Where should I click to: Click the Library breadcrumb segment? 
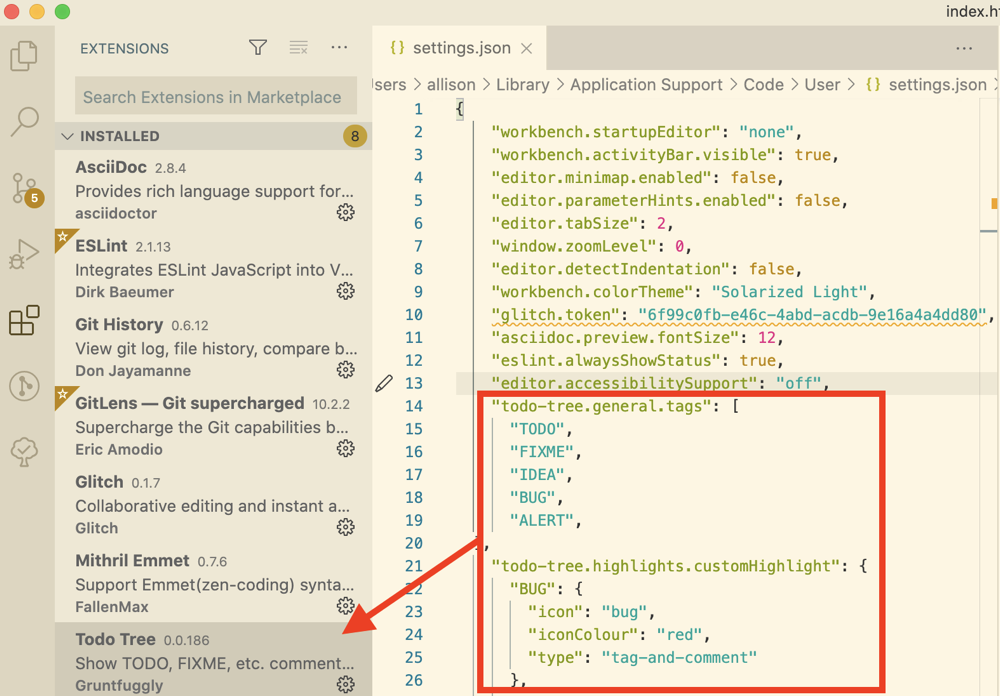(x=522, y=85)
